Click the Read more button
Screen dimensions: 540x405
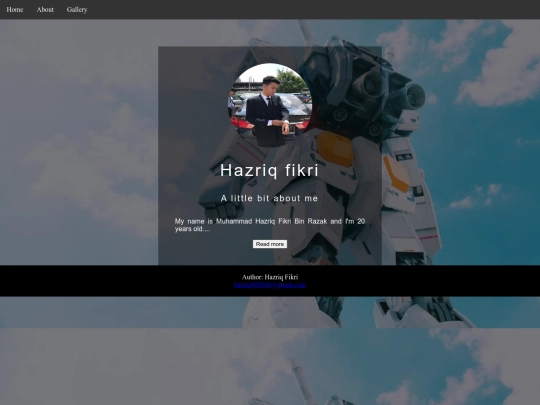[x=270, y=244]
